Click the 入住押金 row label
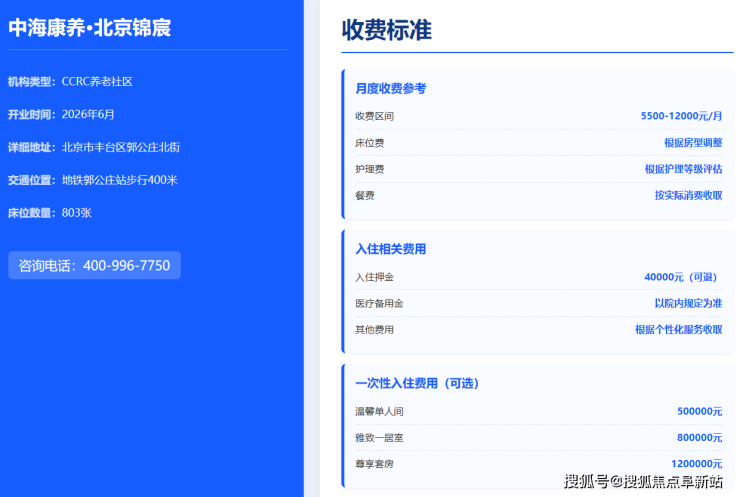Viewport: 740px width, 497px height. click(x=374, y=277)
